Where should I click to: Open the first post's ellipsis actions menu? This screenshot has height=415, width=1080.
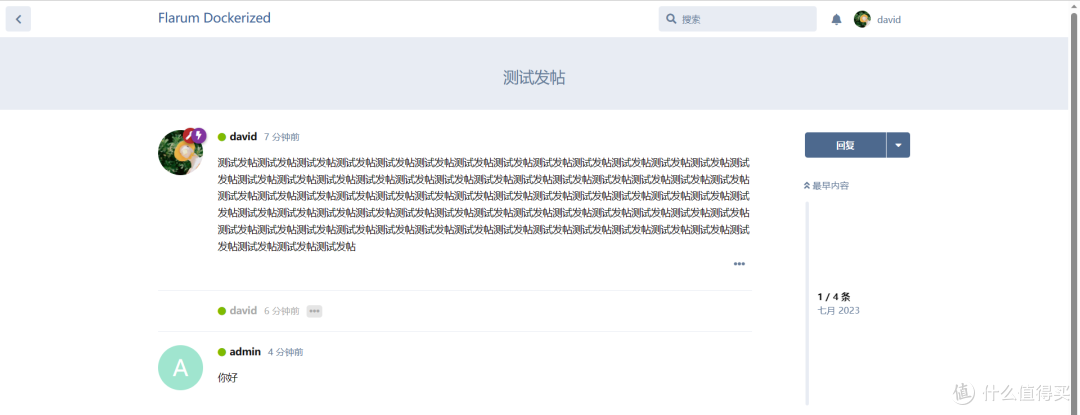(x=739, y=264)
